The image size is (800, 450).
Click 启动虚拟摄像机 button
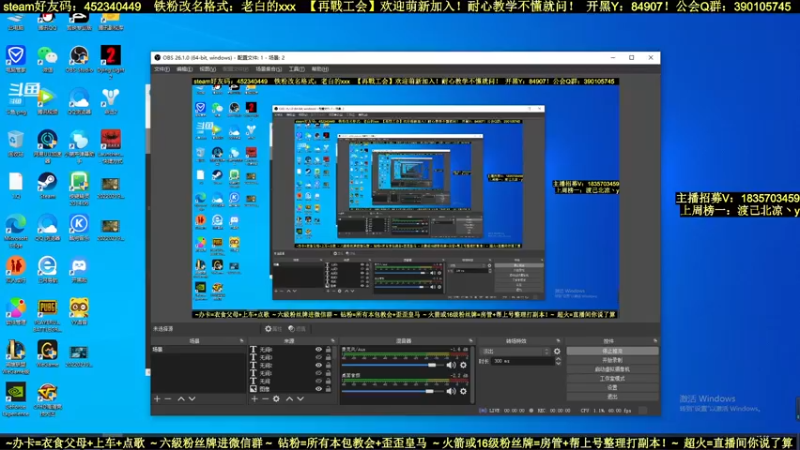coord(612,369)
